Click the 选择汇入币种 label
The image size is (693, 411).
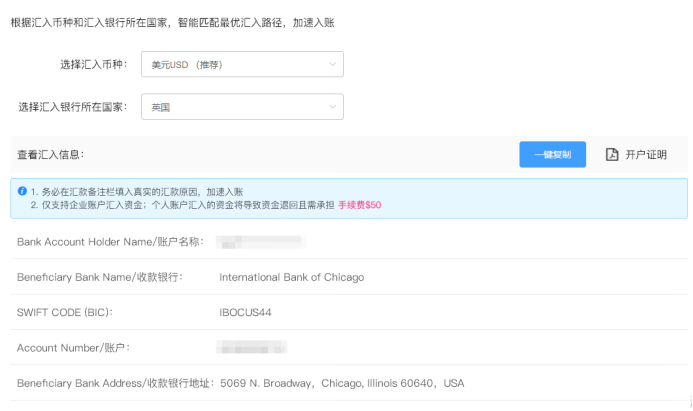click(94, 65)
